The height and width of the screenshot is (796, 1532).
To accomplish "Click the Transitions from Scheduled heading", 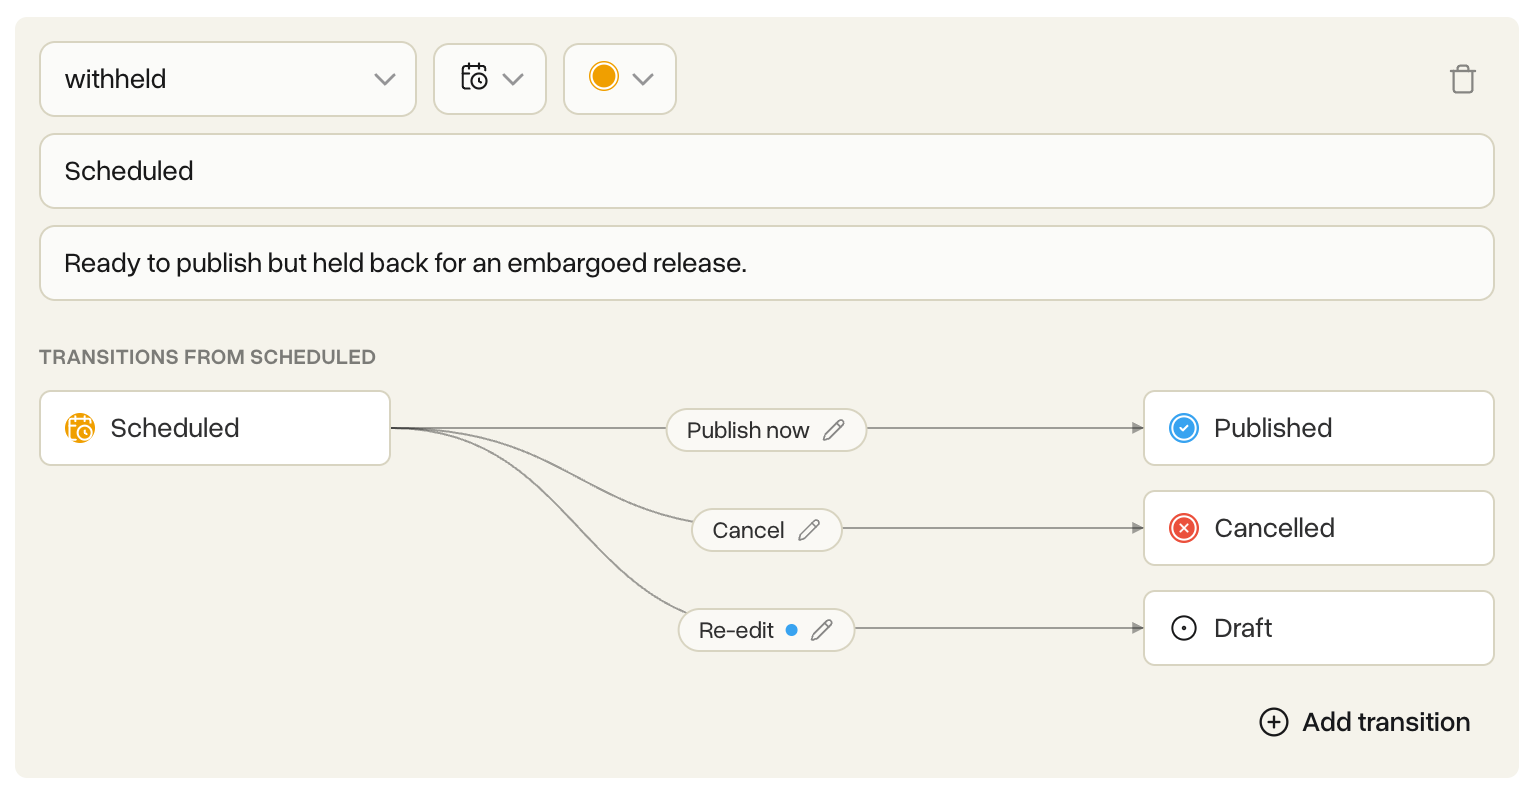I will point(207,357).
